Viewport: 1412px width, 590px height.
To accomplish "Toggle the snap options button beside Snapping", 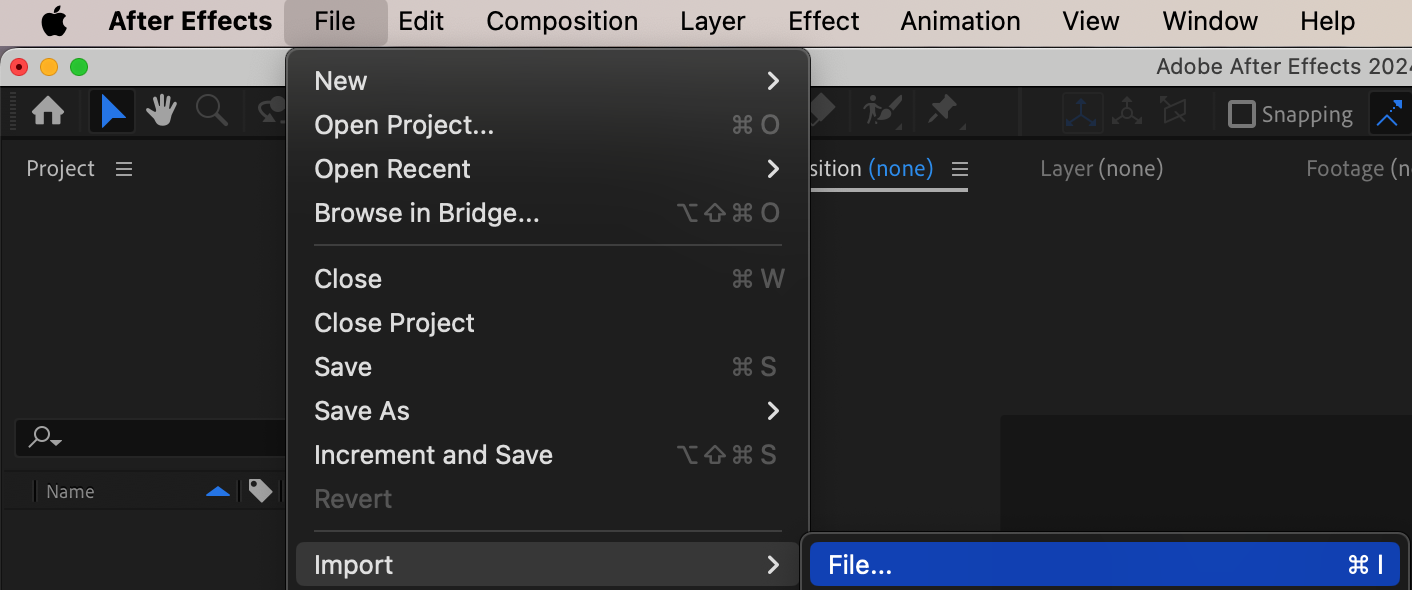I will point(1389,114).
